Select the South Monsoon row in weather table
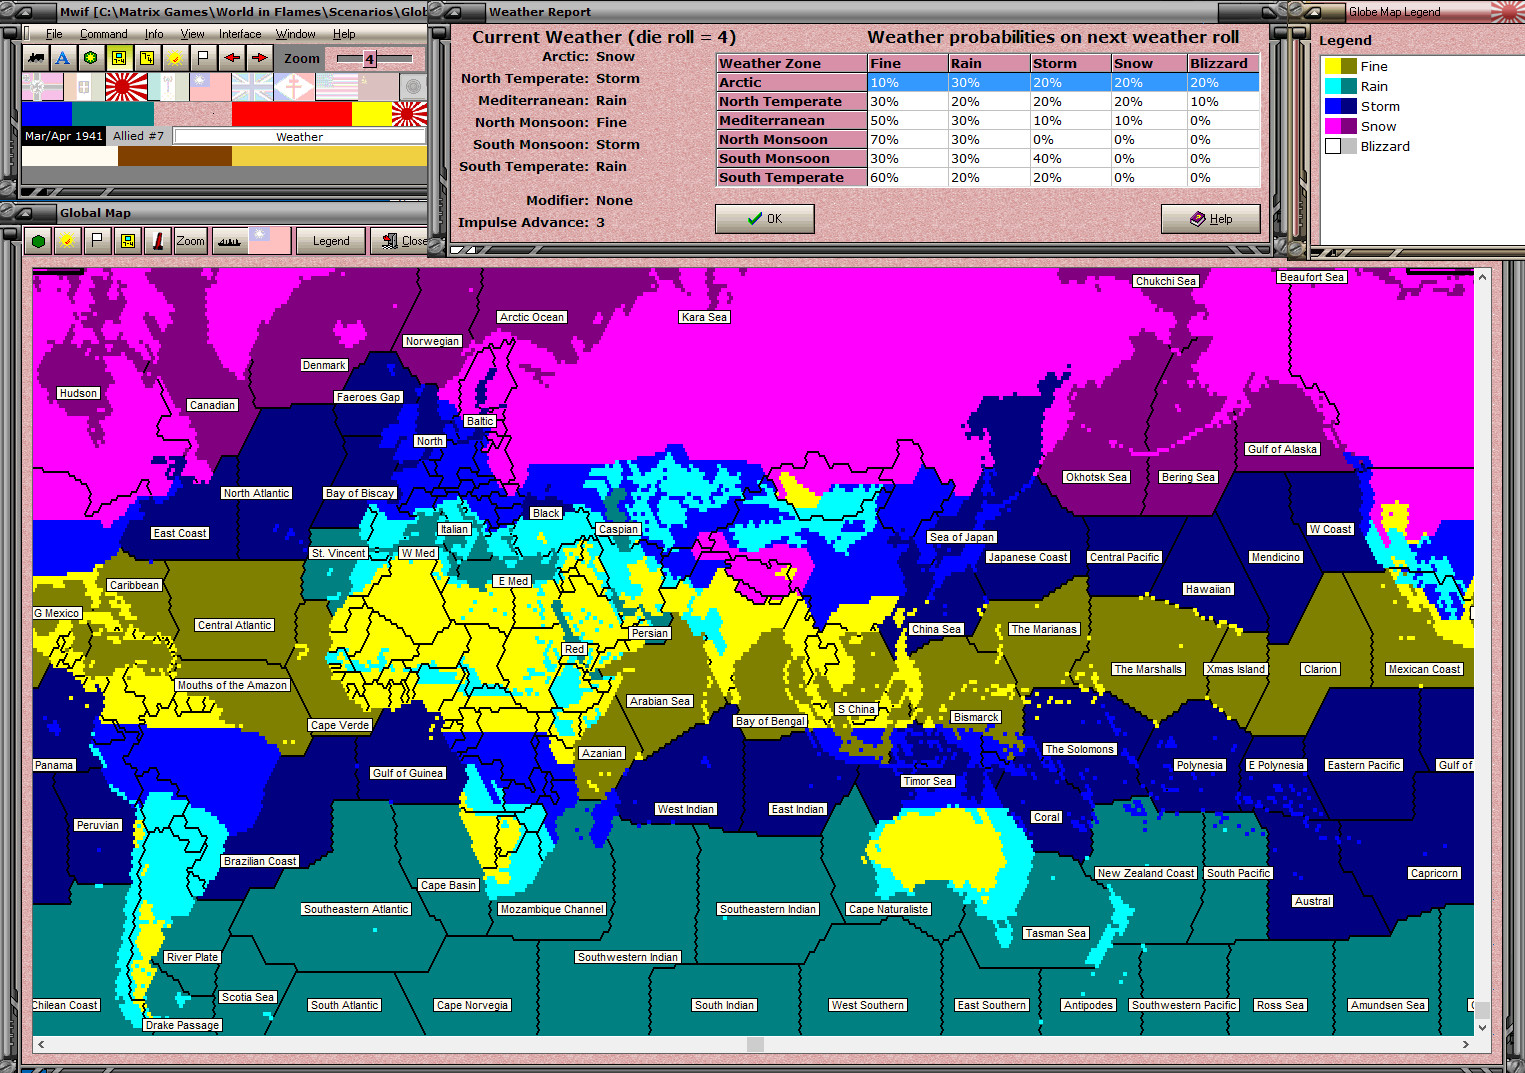This screenshot has height=1073, width=1525. click(988, 159)
